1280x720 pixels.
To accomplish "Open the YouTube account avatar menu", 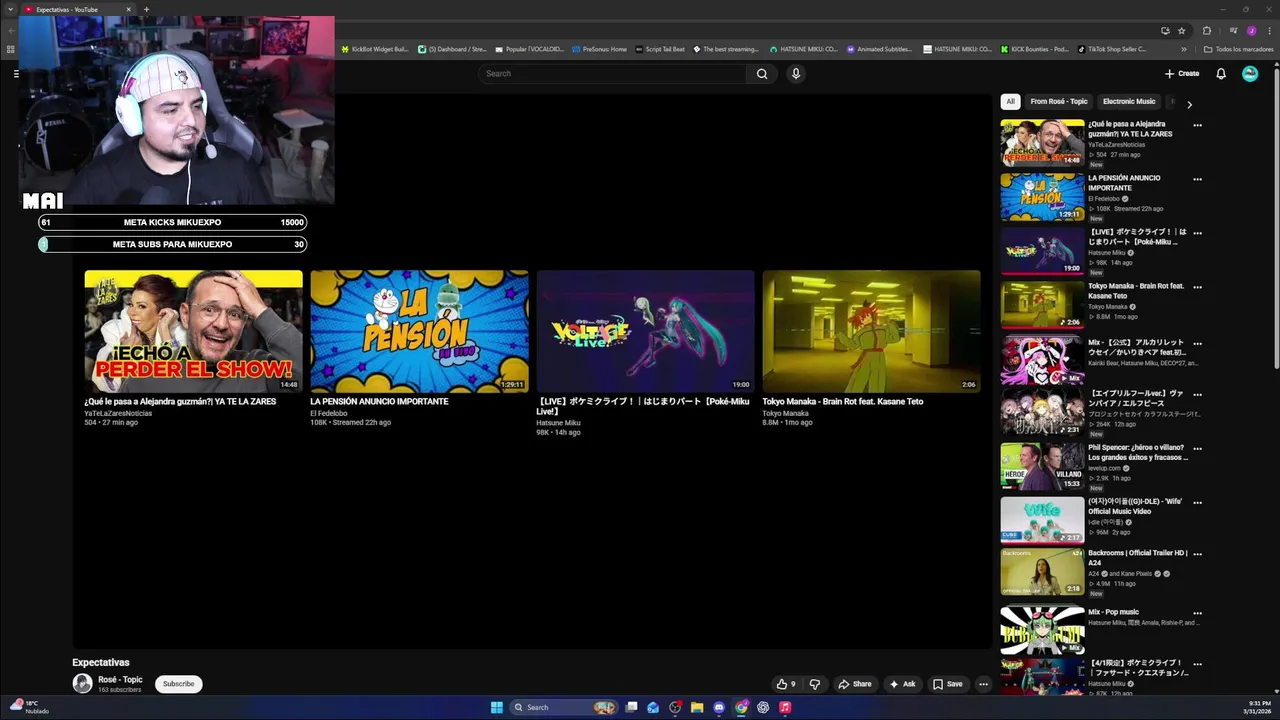I will [x=1250, y=73].
